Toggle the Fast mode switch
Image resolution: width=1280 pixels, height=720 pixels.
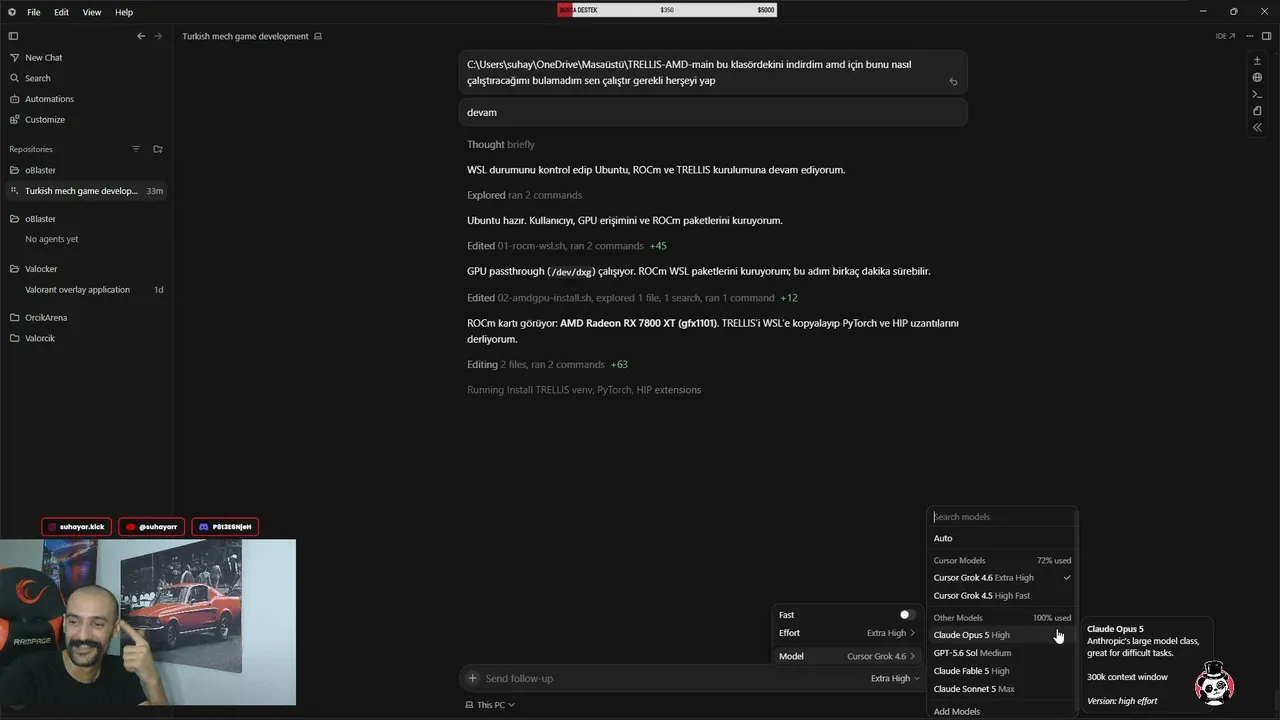pyautogui.click(x=907, y=615)
